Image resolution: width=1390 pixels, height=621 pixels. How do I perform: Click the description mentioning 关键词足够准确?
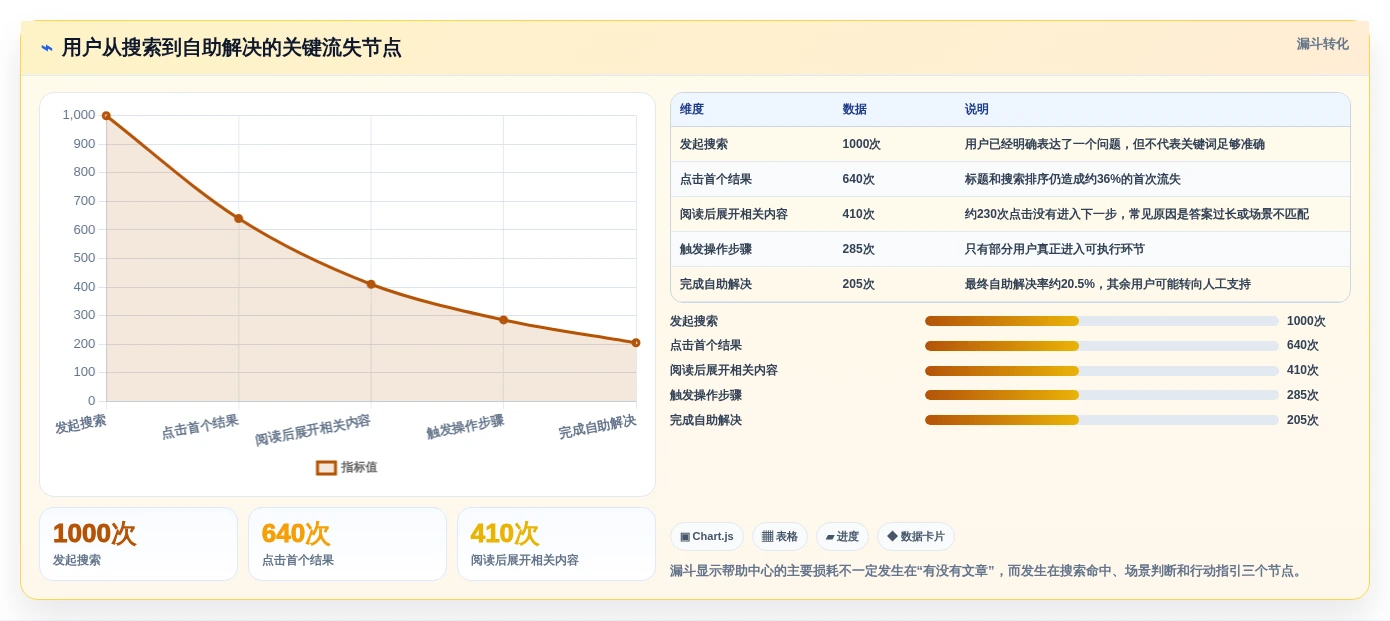[1115, 145]
